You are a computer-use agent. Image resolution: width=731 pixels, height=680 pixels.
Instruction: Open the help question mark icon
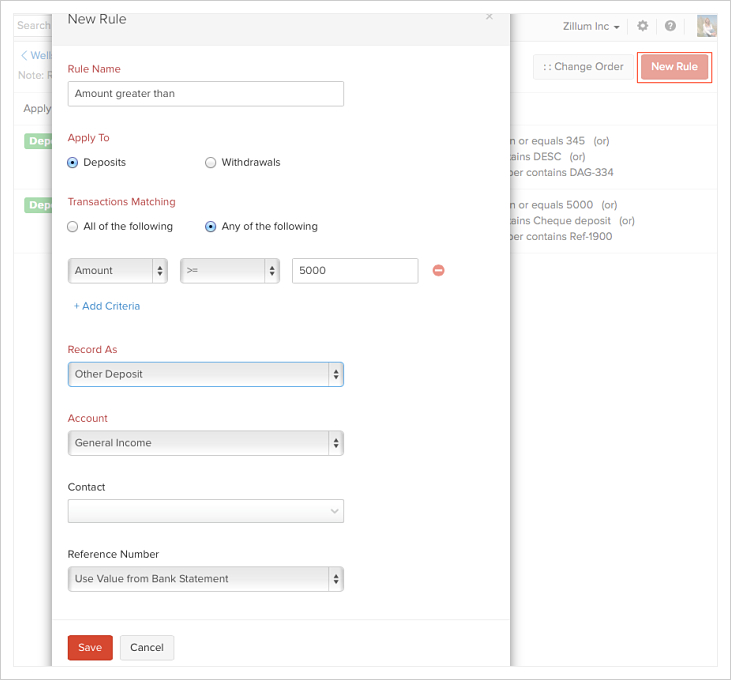point(670,26)
